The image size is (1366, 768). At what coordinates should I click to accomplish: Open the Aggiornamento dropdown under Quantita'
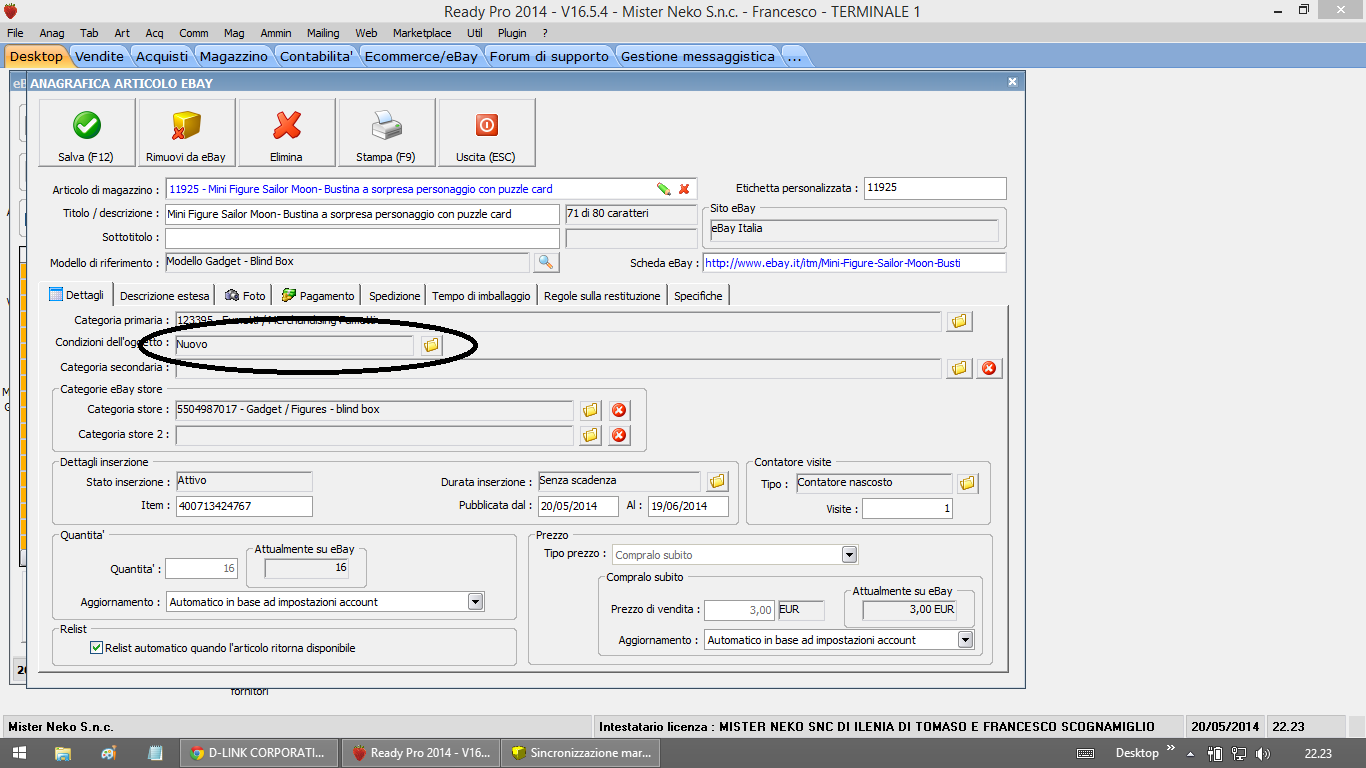[476, 602]
